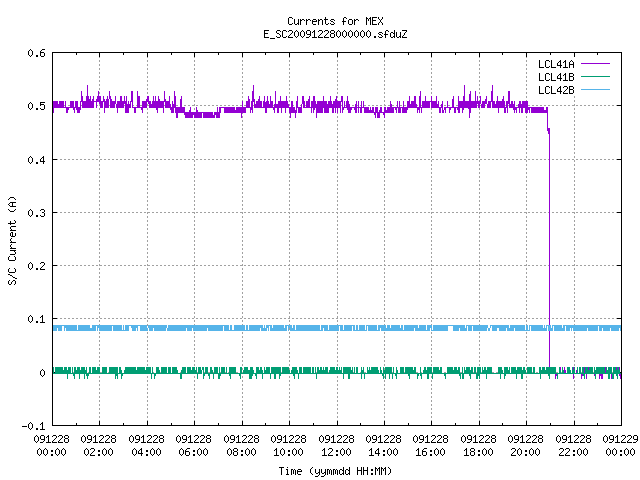Click the x-axis tick '091228 14:00'
The image size is (640, 480).
[383, 446]
